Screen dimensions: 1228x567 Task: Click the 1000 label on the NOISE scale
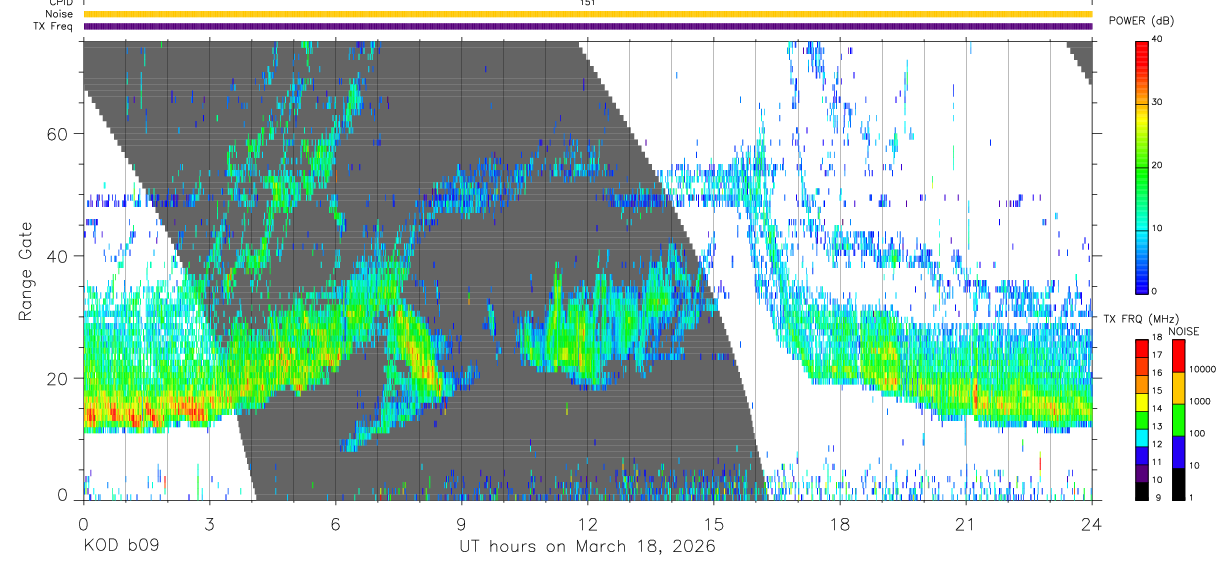pos(1200,401)
